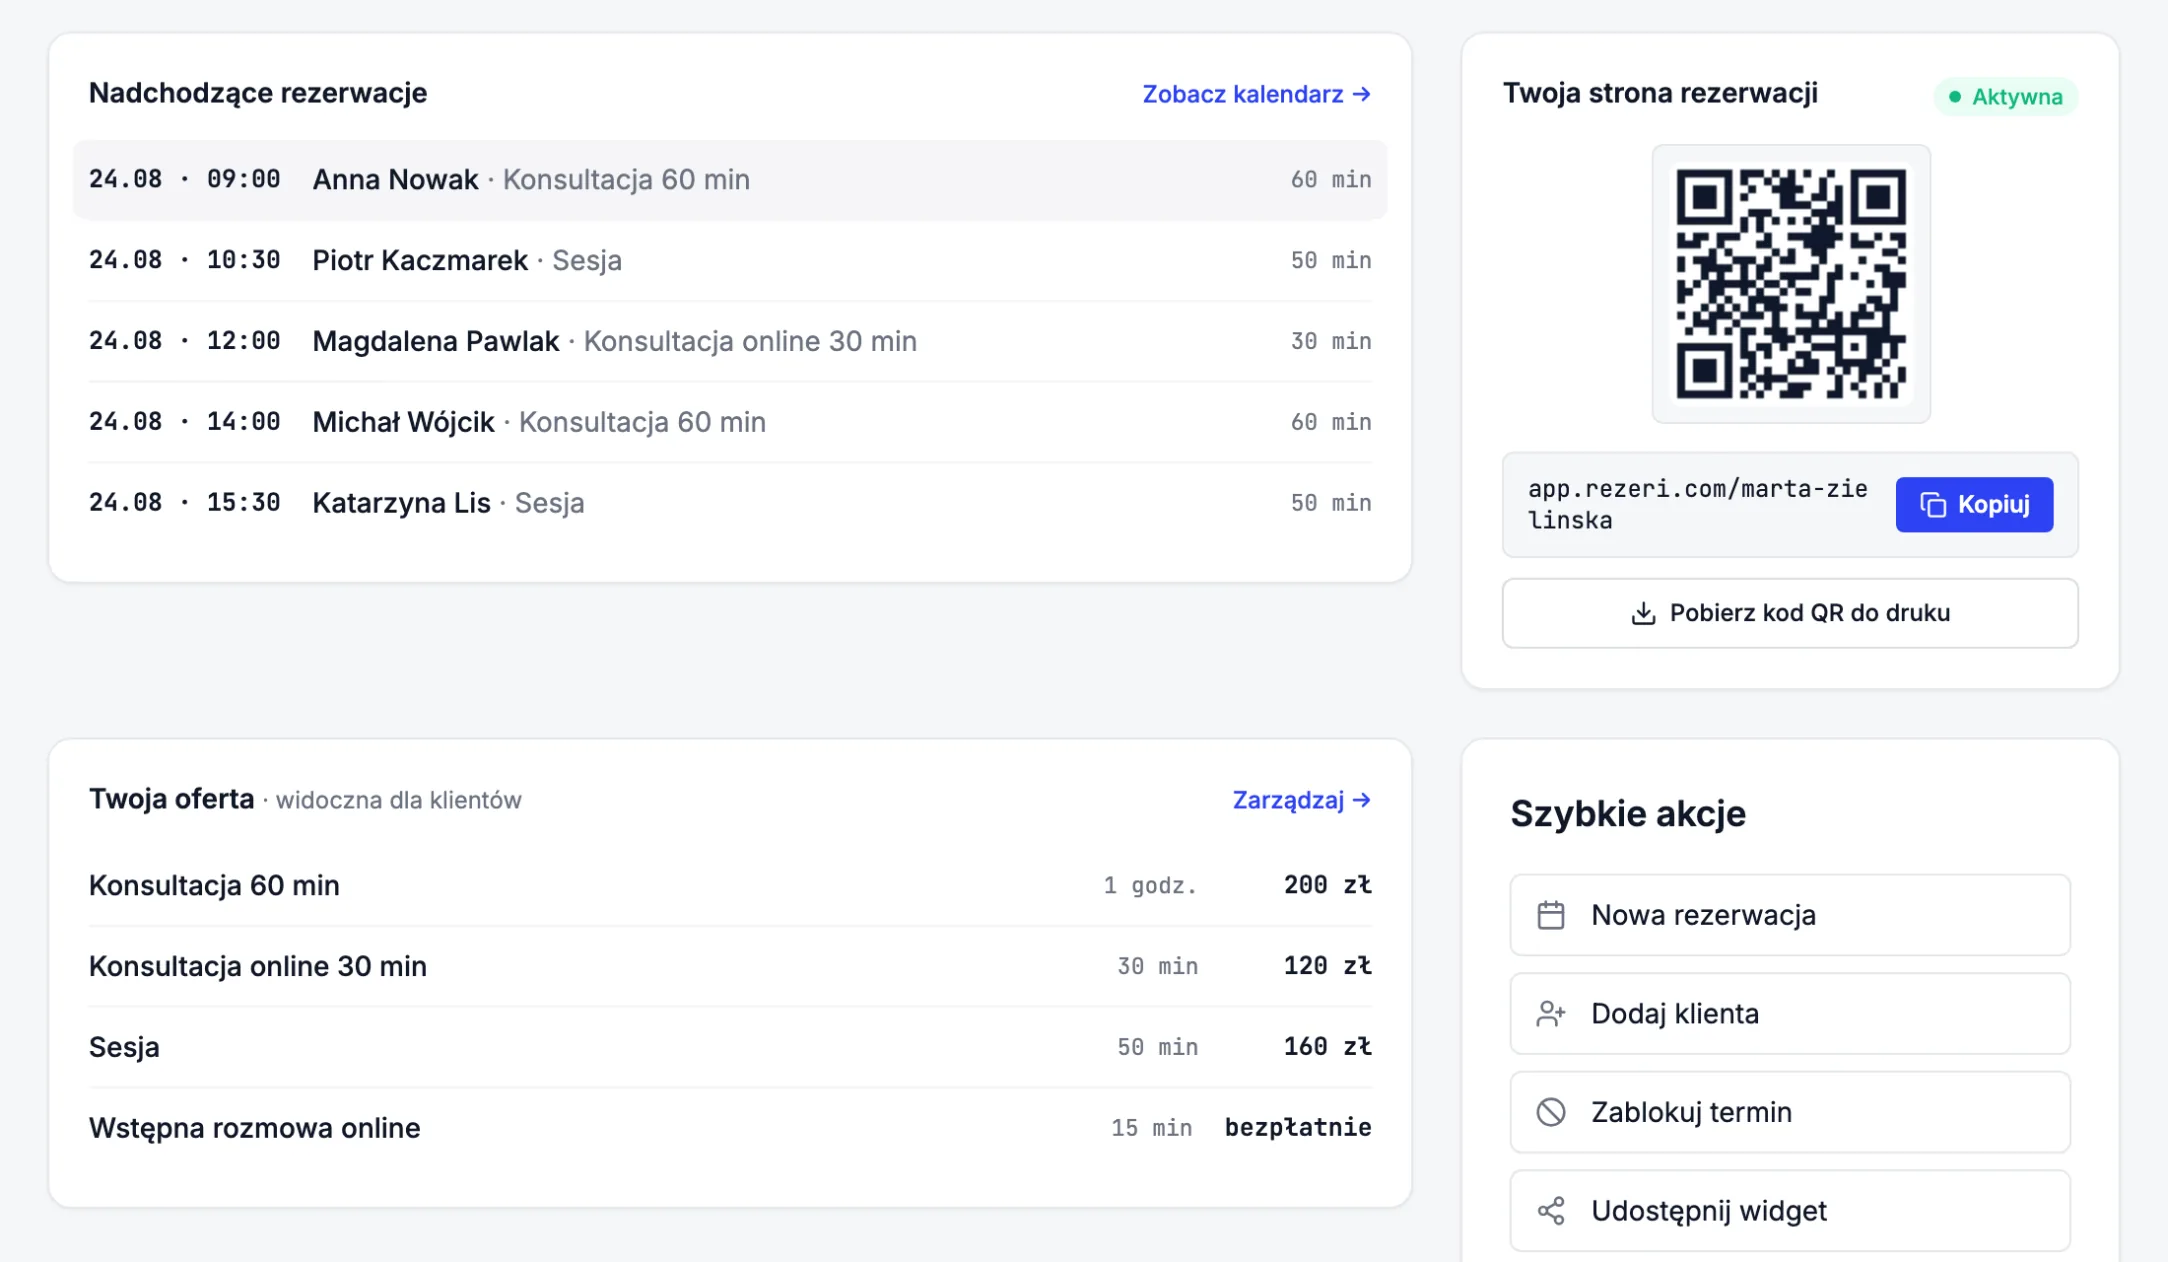2168x1262 pixels.
Task: Click the 120 zł price
Action: click(1327, 966)
